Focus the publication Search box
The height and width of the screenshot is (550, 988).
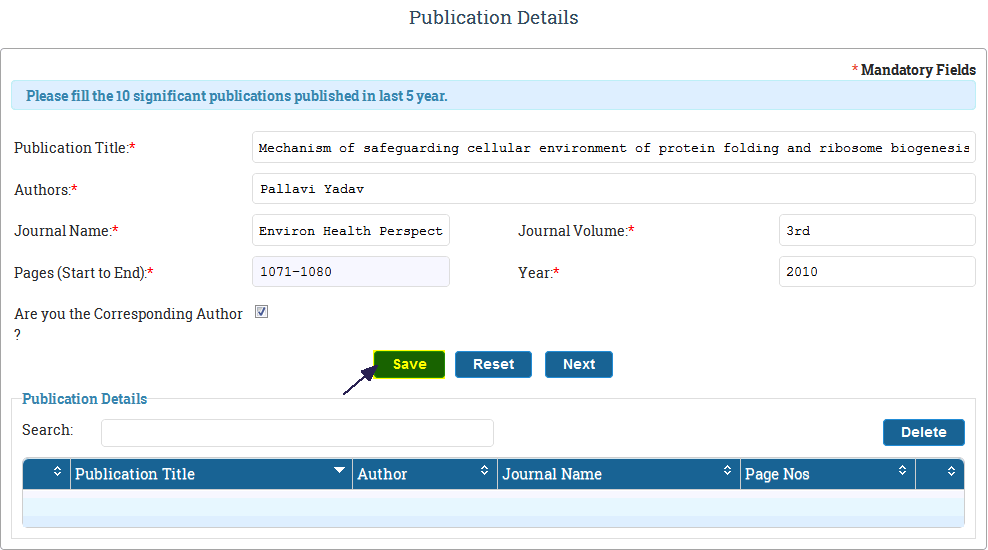click(x=297, y=433)
